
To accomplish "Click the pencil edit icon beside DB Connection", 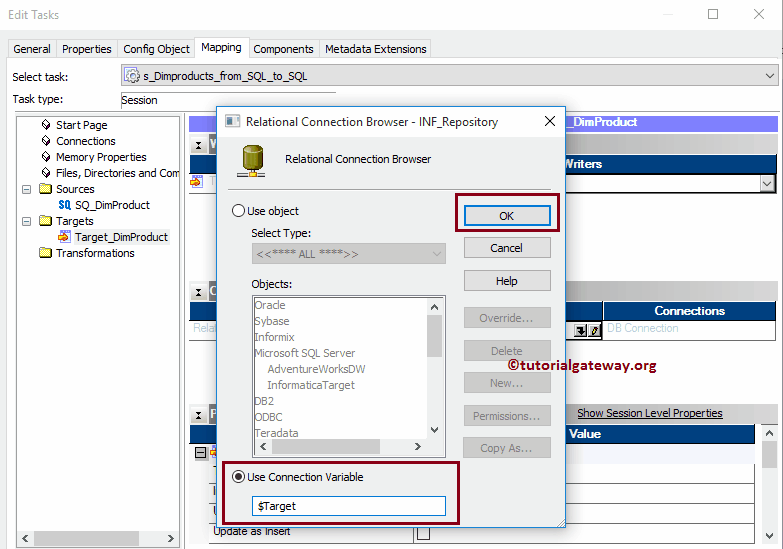I will pyautogui.click(x=594, y=330).
